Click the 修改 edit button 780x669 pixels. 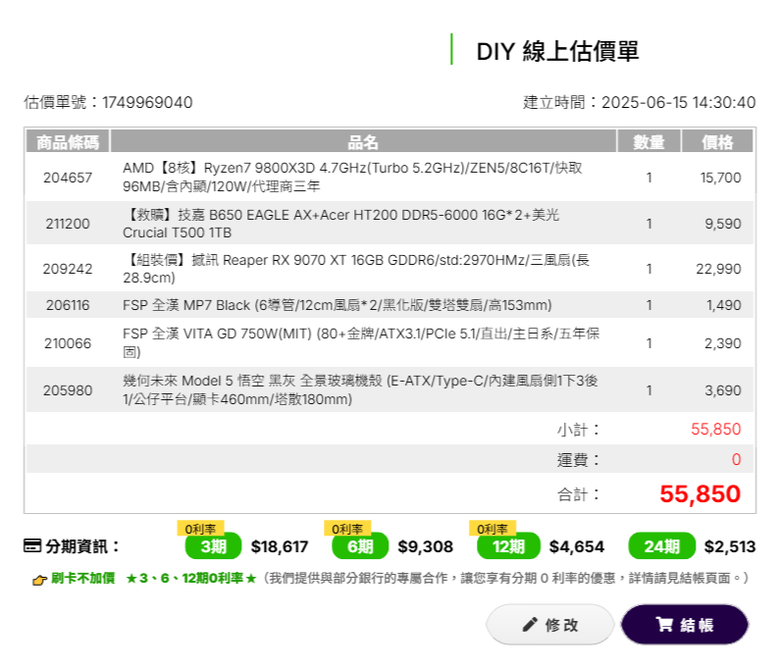pyautogui.click(x=550, y=624)
